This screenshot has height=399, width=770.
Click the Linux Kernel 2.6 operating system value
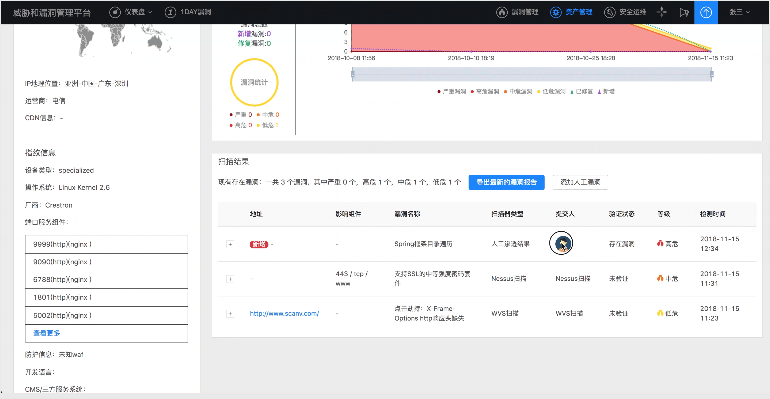[84, 187]
